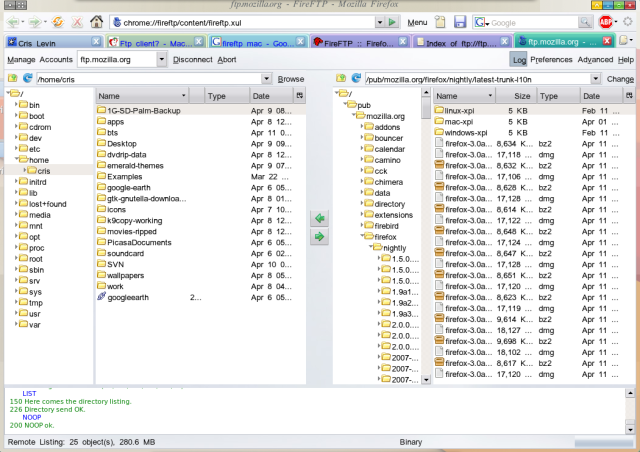Open the remote column picker icon
The height and width of the screenshot is (452, 640).
[629, 96]
